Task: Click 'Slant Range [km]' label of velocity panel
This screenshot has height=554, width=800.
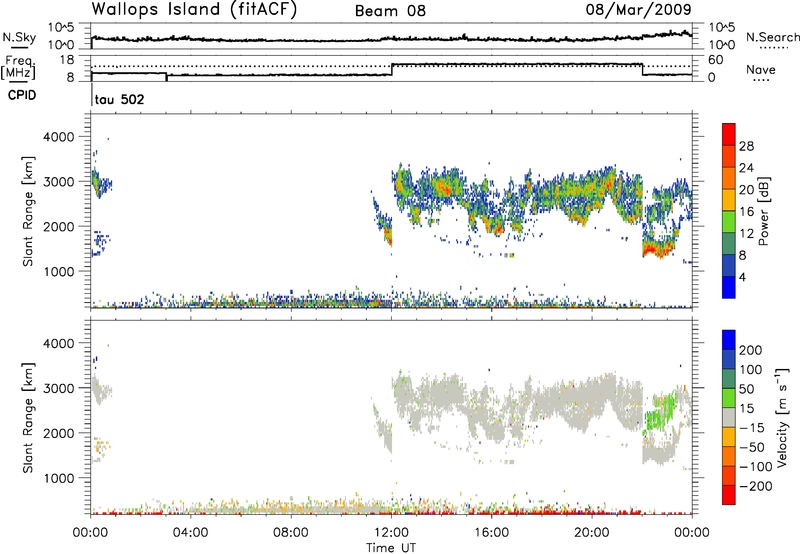Action: click(28, 418)
